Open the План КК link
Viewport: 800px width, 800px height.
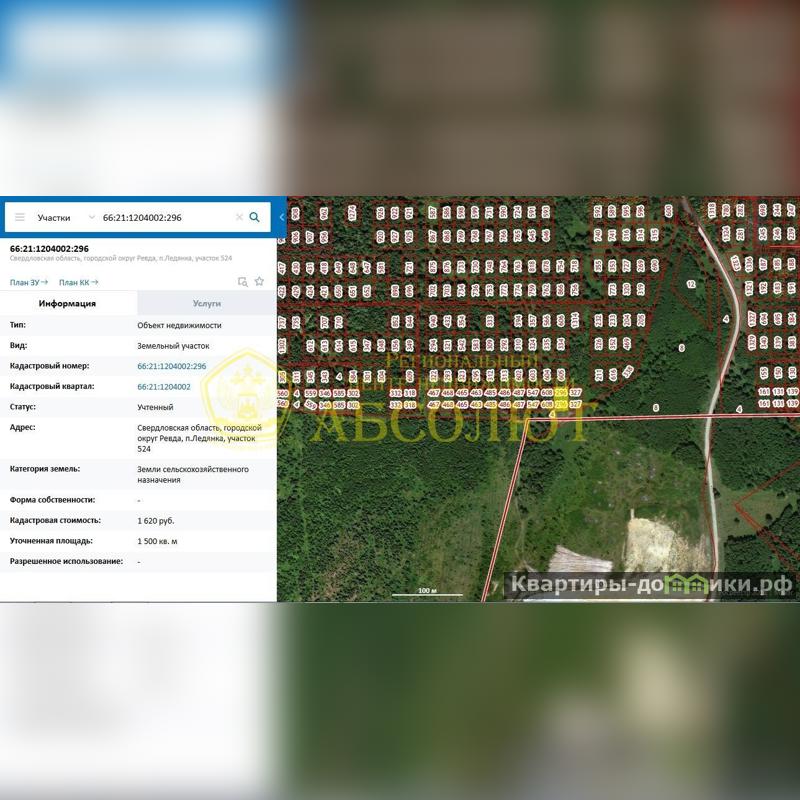point(78,282)
